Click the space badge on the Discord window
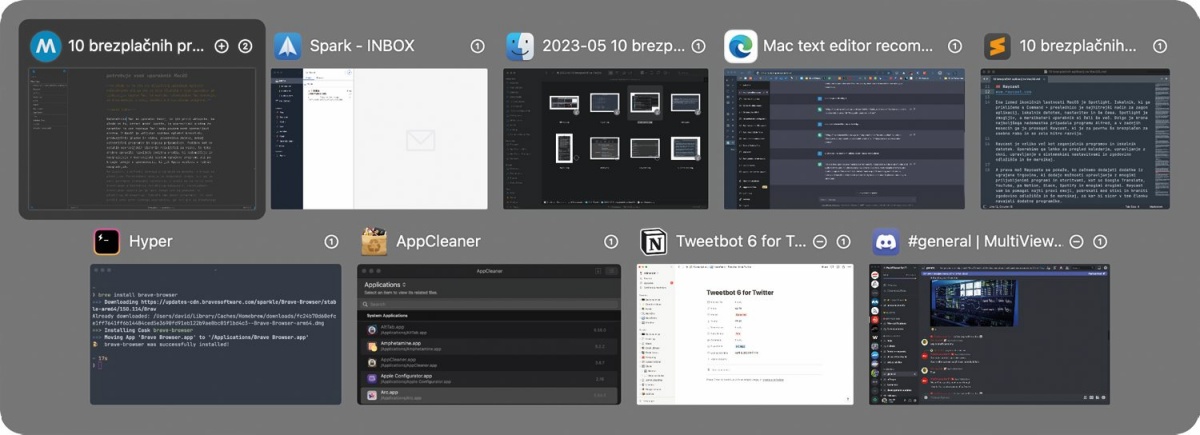The width and height of the screenshot is (1200, 435). pos(1100,242)
